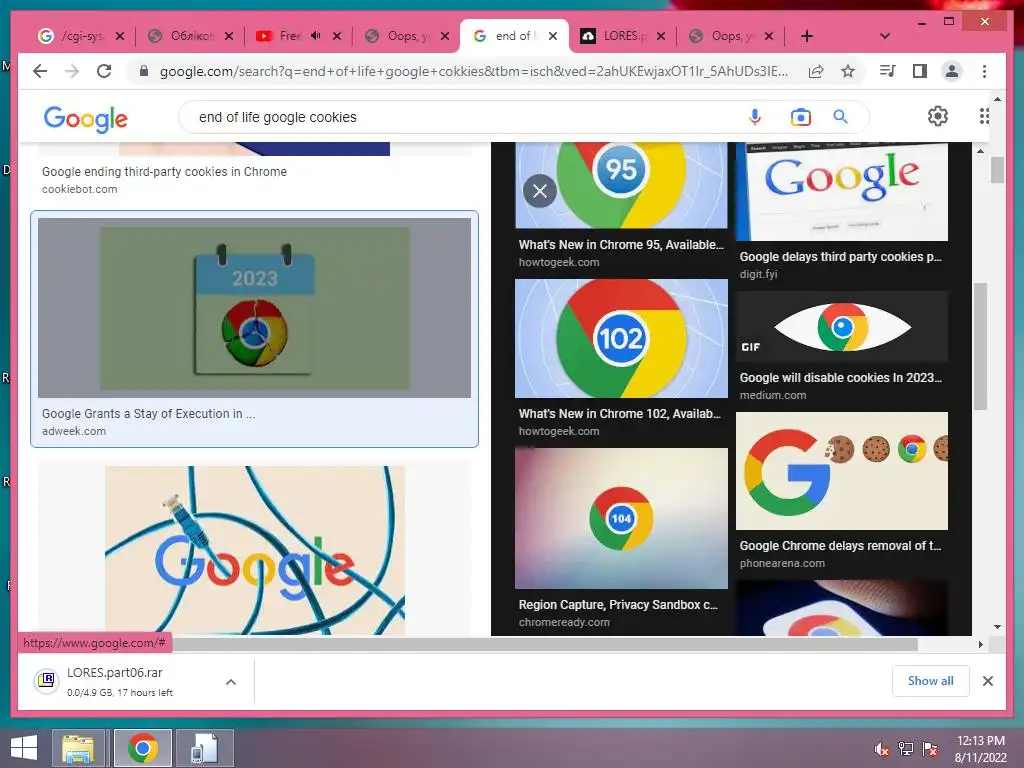Click the preview panel scroll down arrow
Viewport: 1024px width, 768px height.
pos(997,627)
